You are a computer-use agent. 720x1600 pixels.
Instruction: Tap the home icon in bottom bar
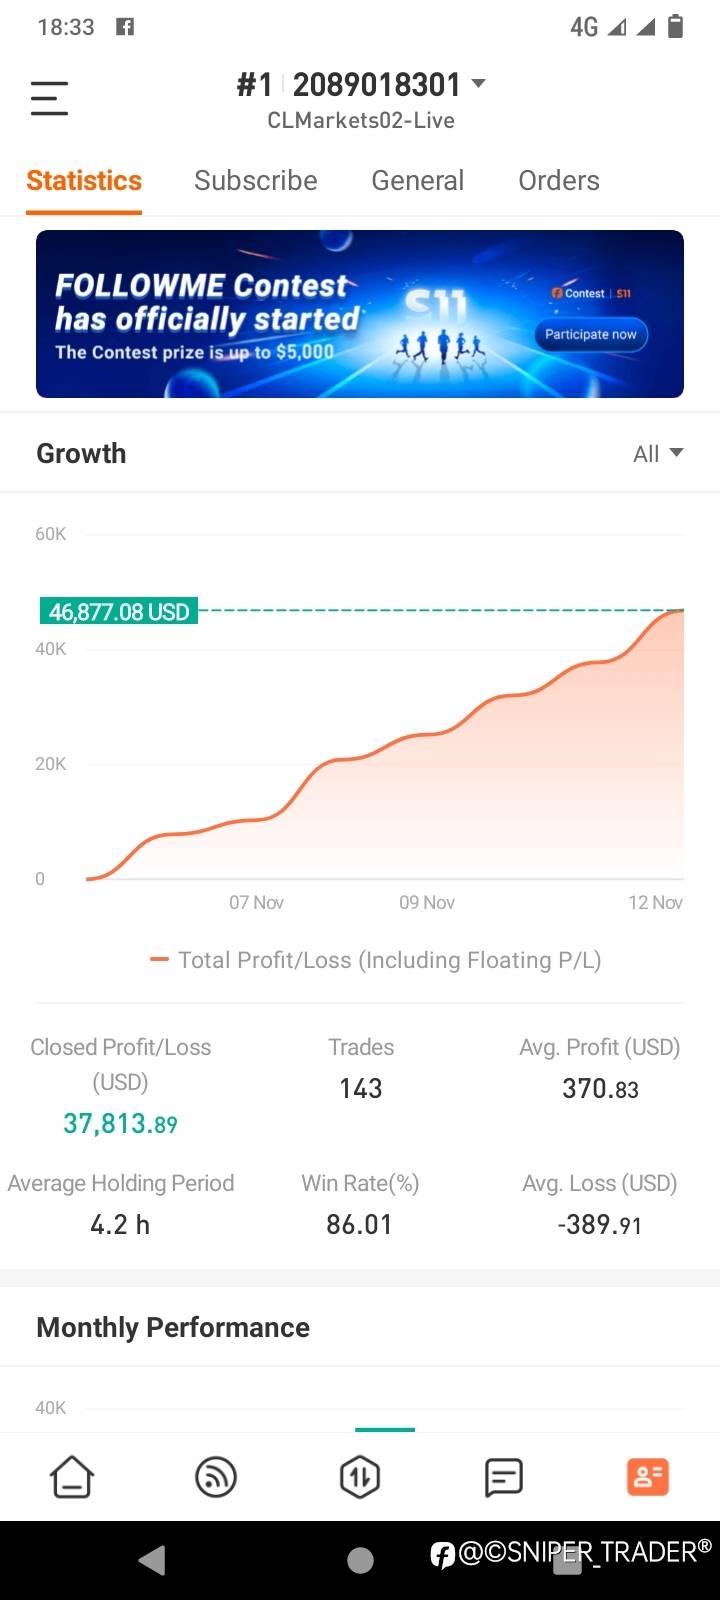(72, 1476)
